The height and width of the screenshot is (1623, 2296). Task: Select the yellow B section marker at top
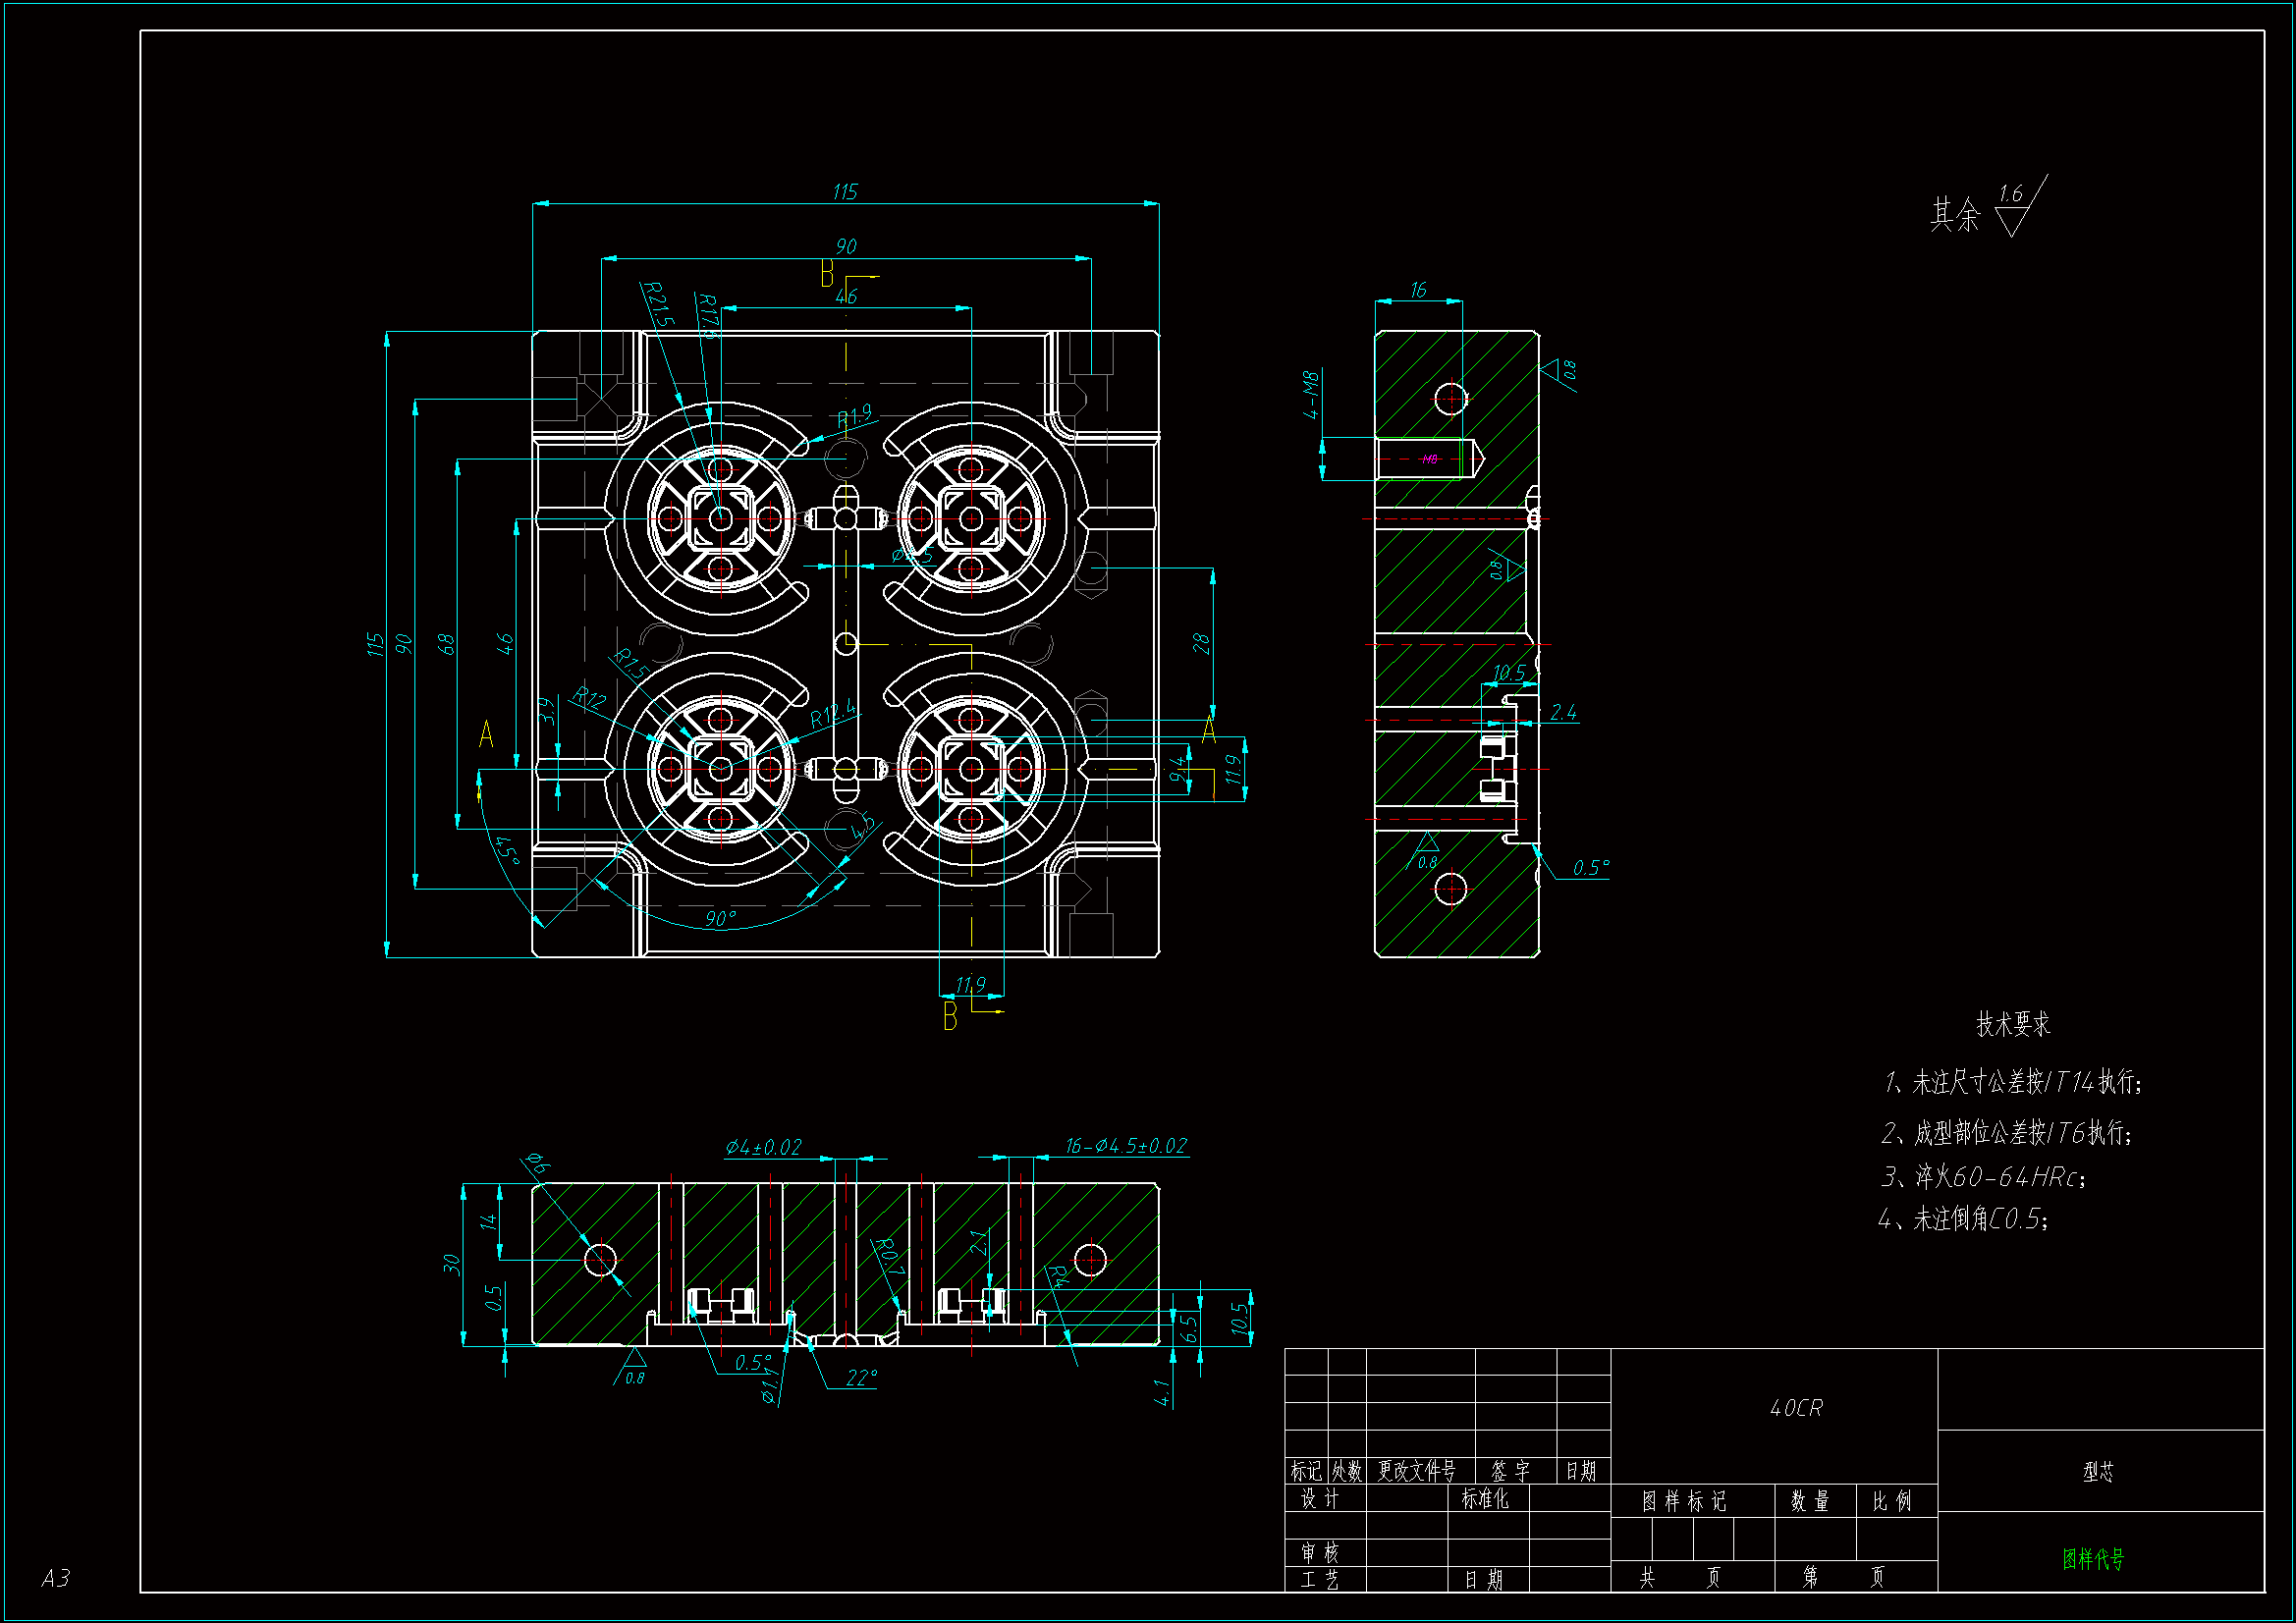[827, 274]
